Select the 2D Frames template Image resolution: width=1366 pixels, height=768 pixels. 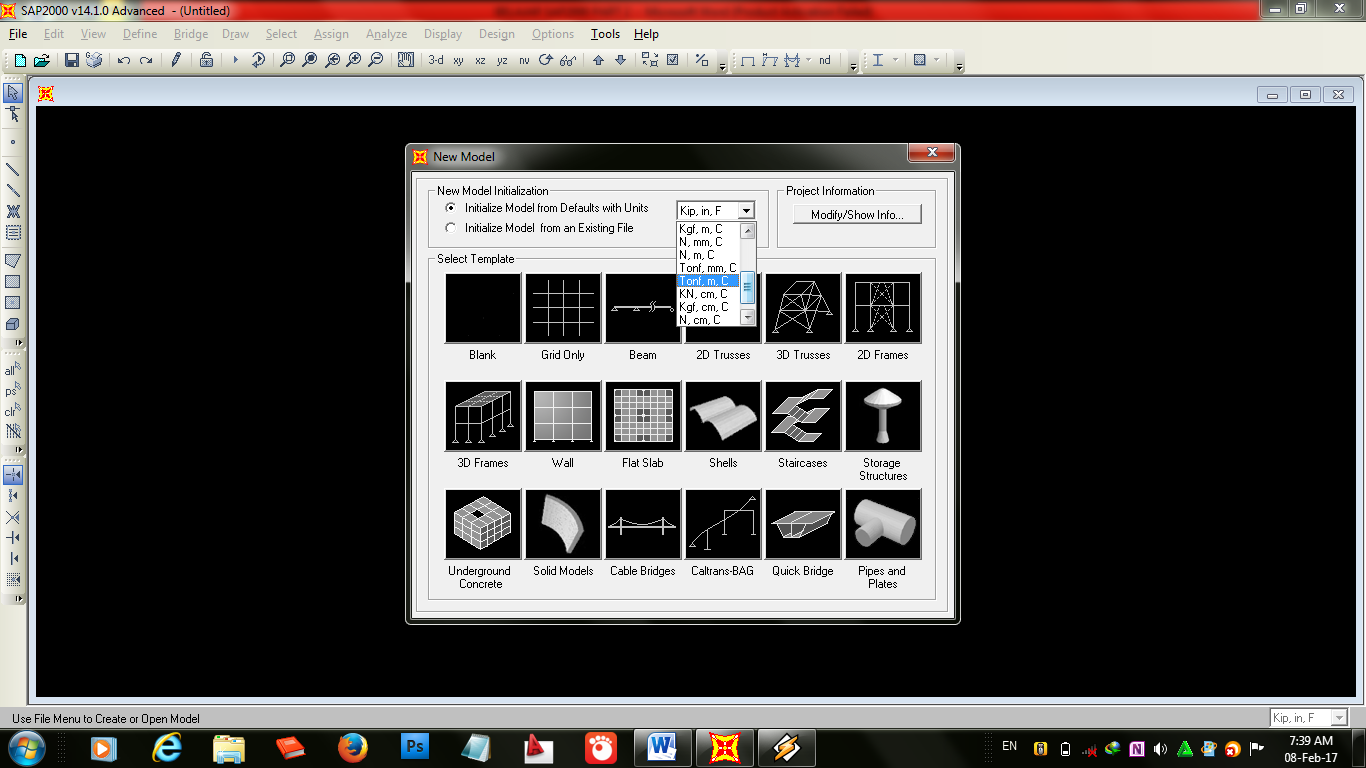(883, 308)
